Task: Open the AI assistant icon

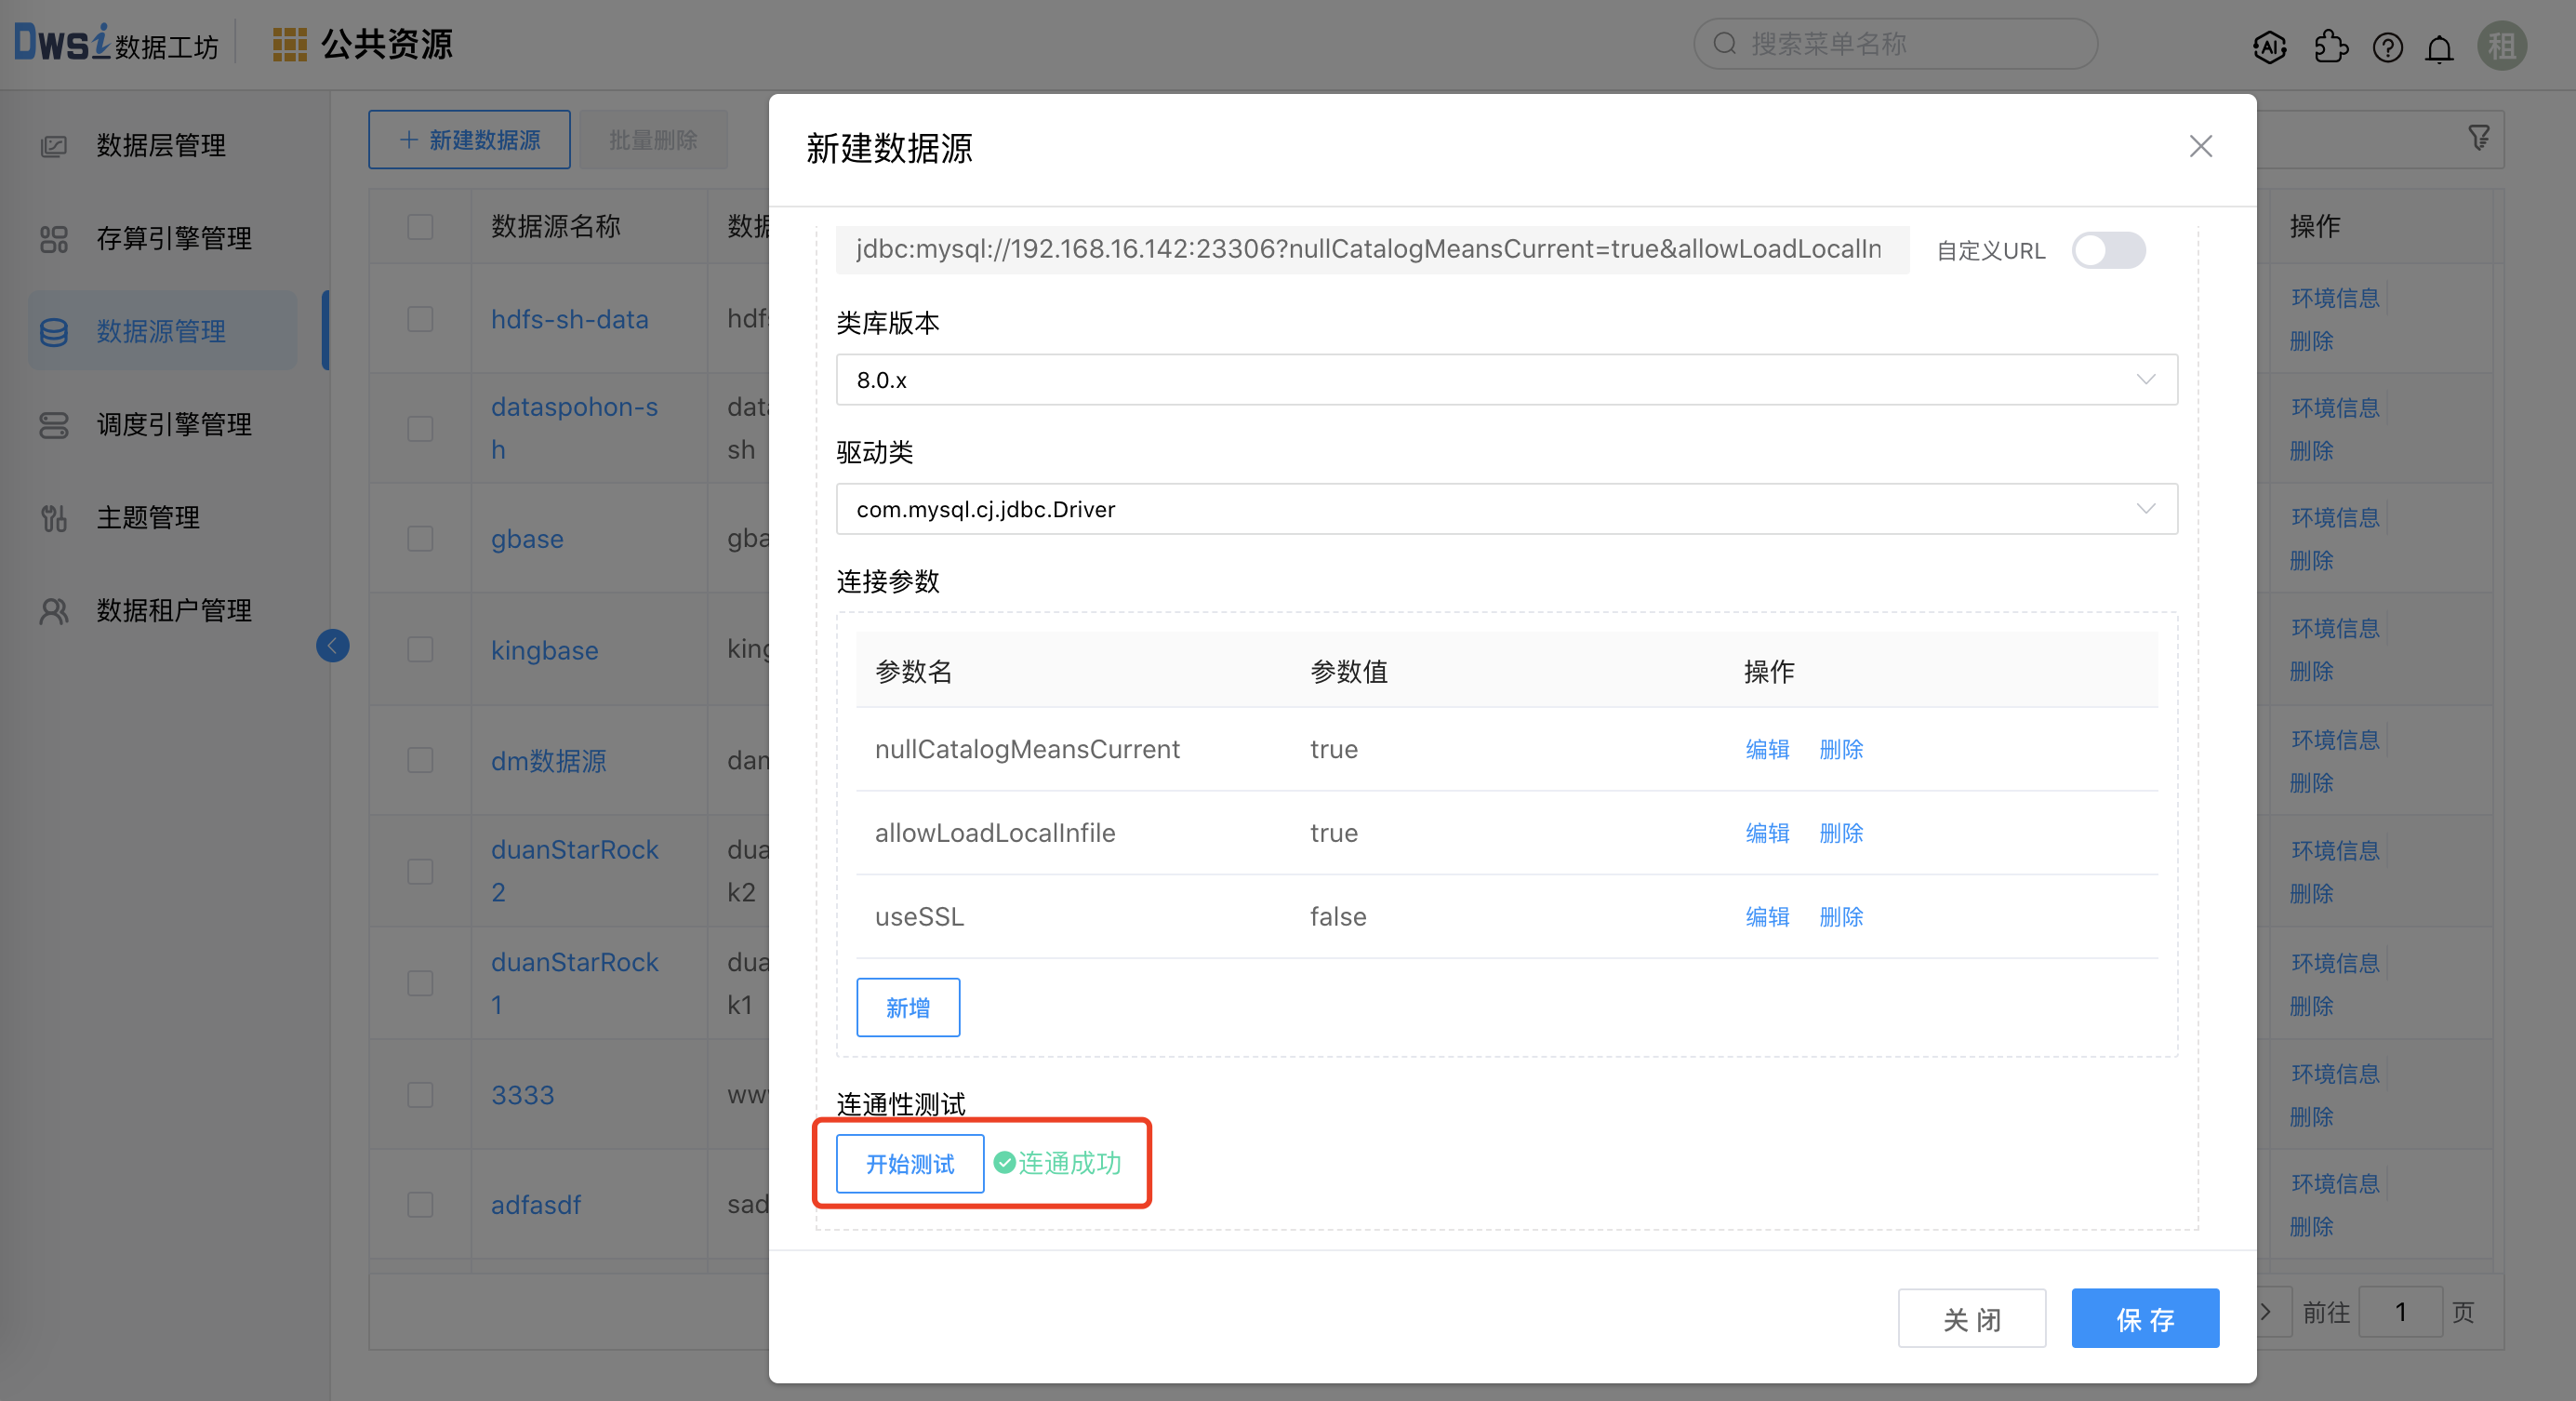Action: 2269,46
